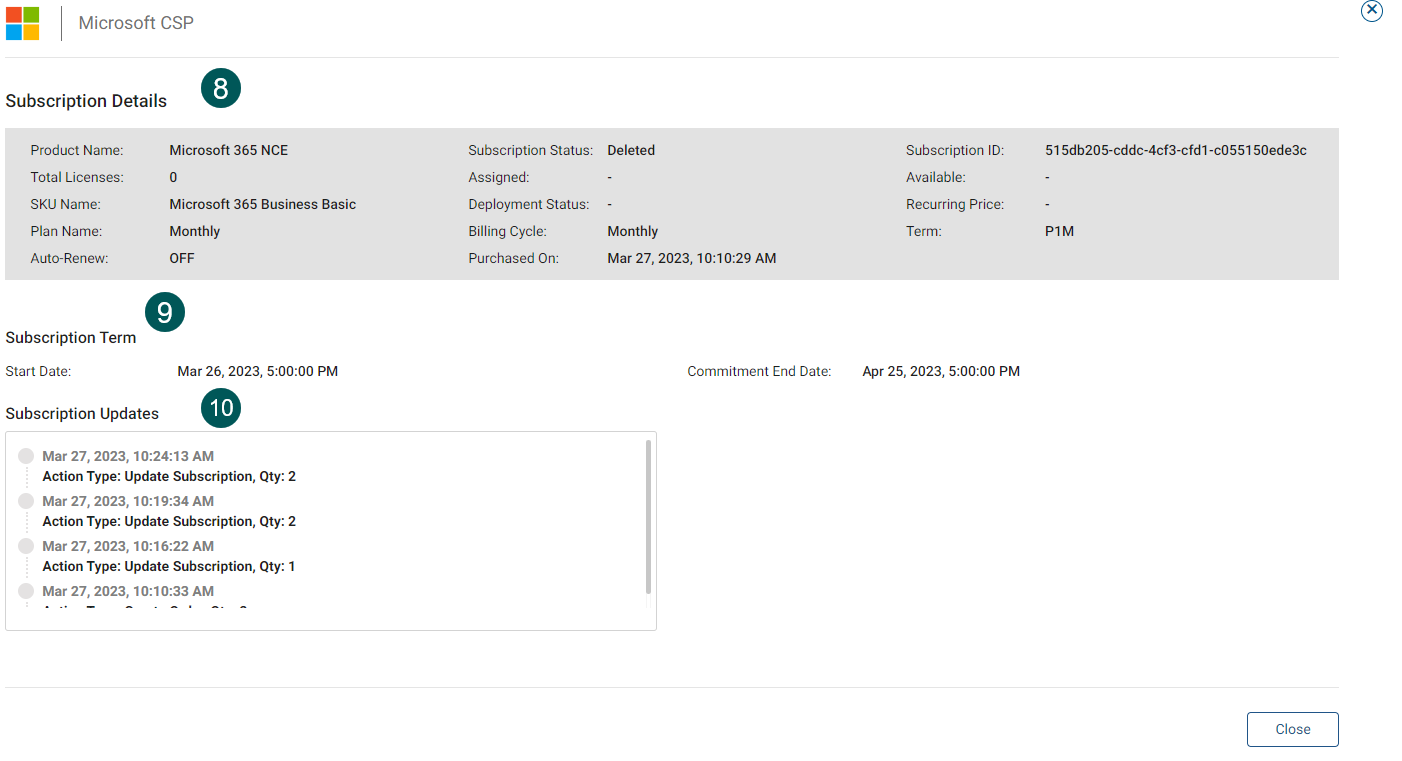Click the Start Date 'Mar 26, 2023, 5:00:00 PM'

[x=258, y=371]
